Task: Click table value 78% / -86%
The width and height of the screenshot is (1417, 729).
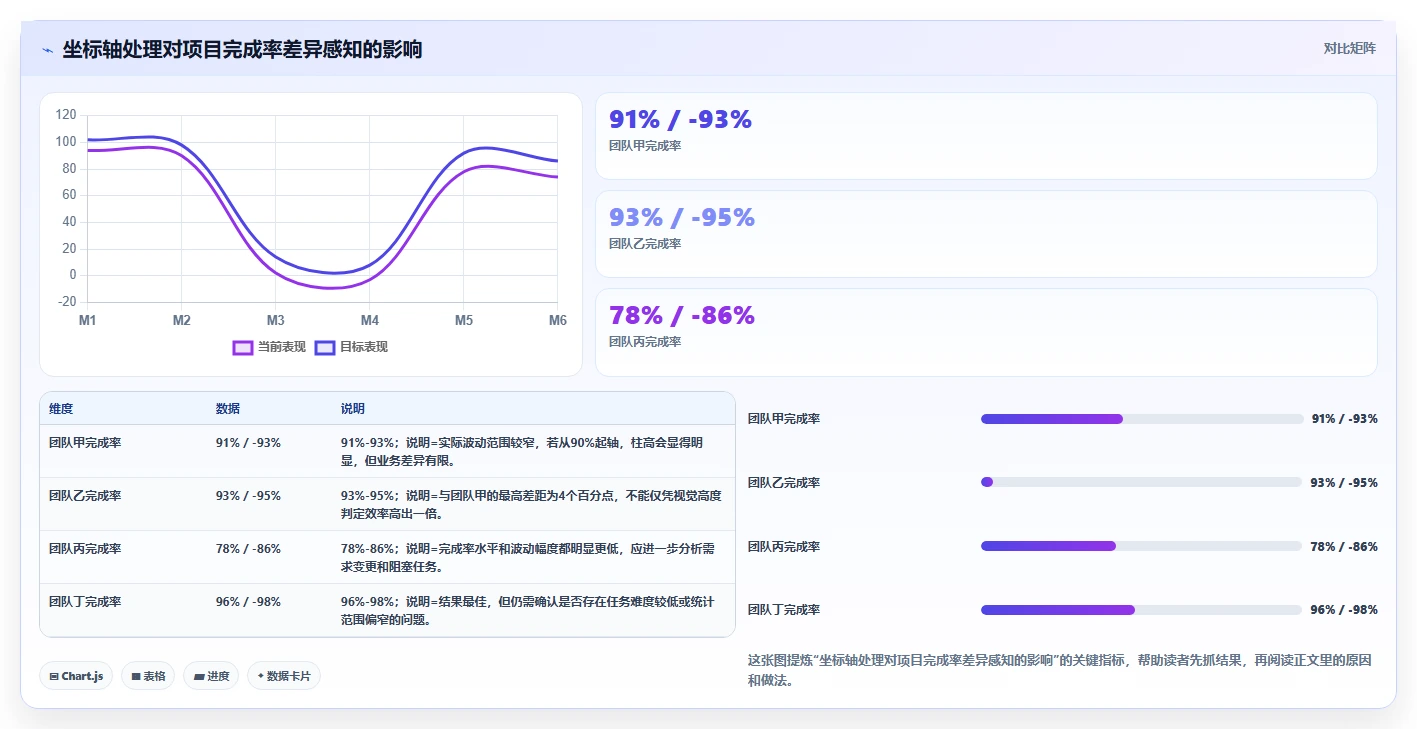Action: [248, 549]
